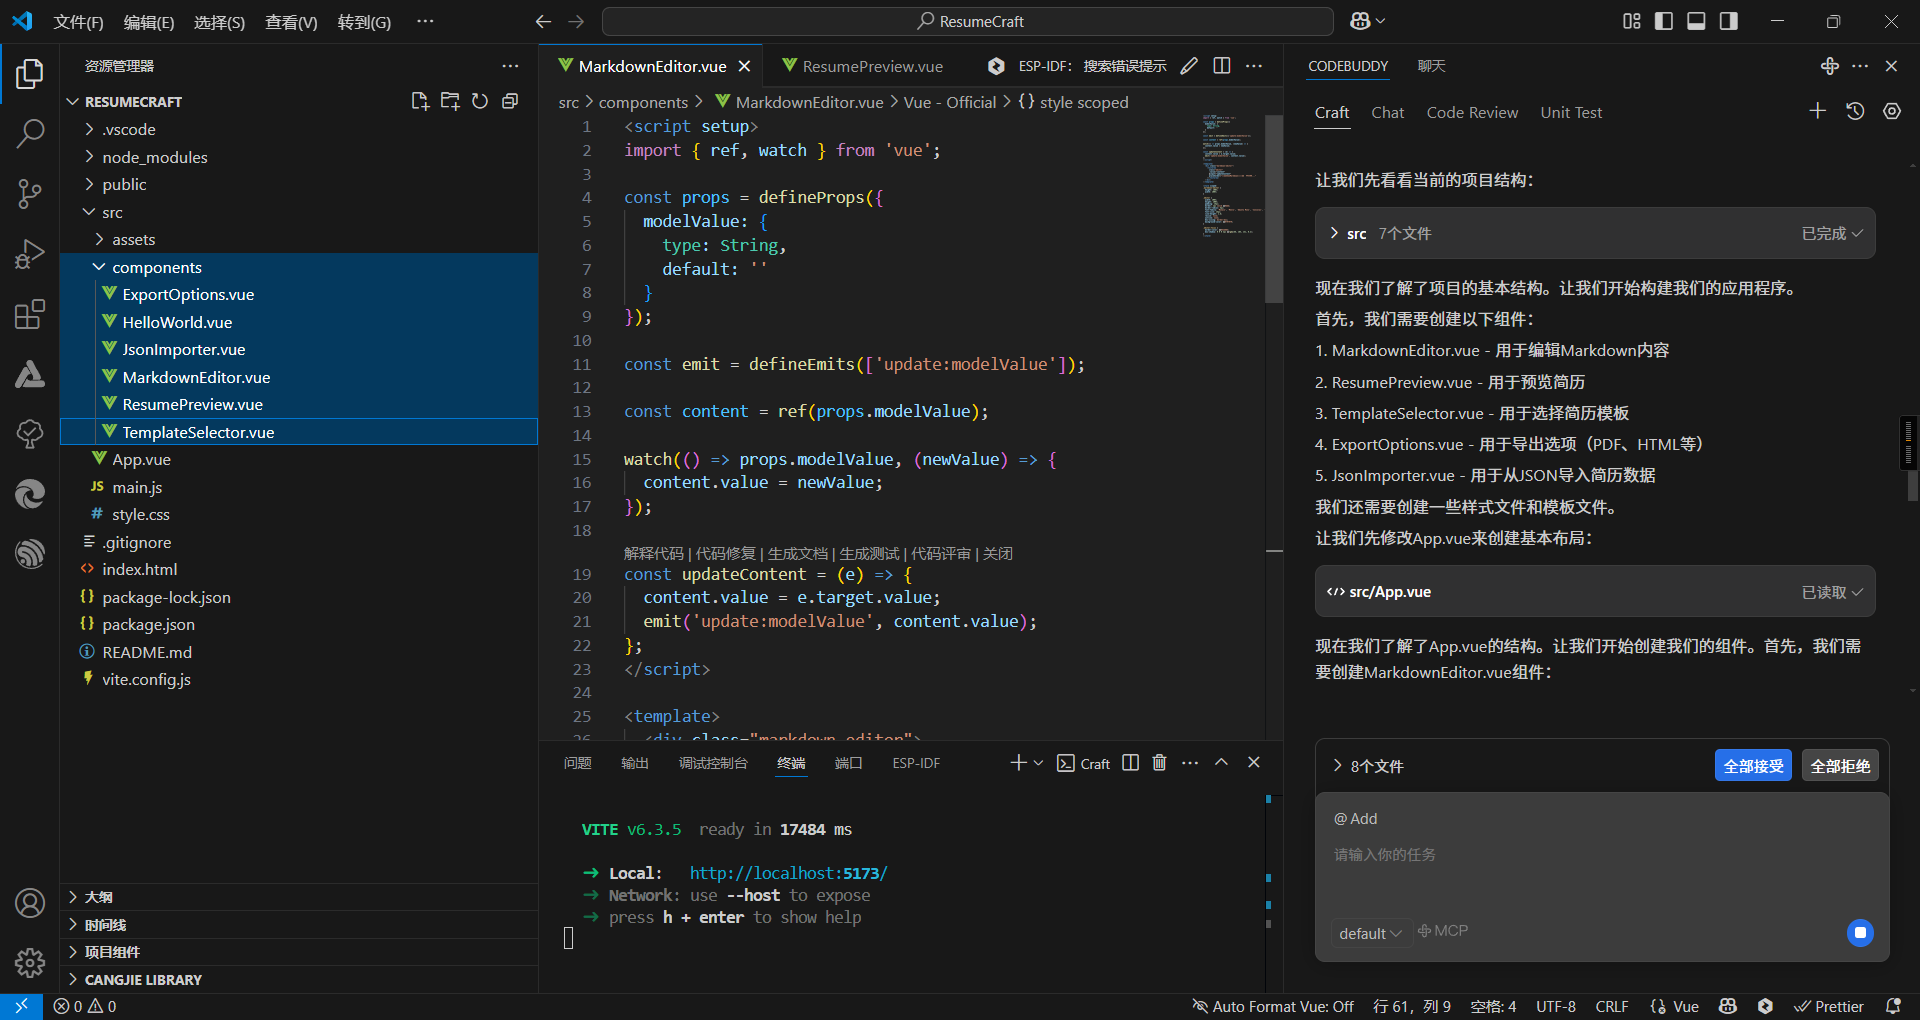This screenshot has height=1020, width=1920.
Task: Click 解释代码 code lens action
Action: click(654, 554)
